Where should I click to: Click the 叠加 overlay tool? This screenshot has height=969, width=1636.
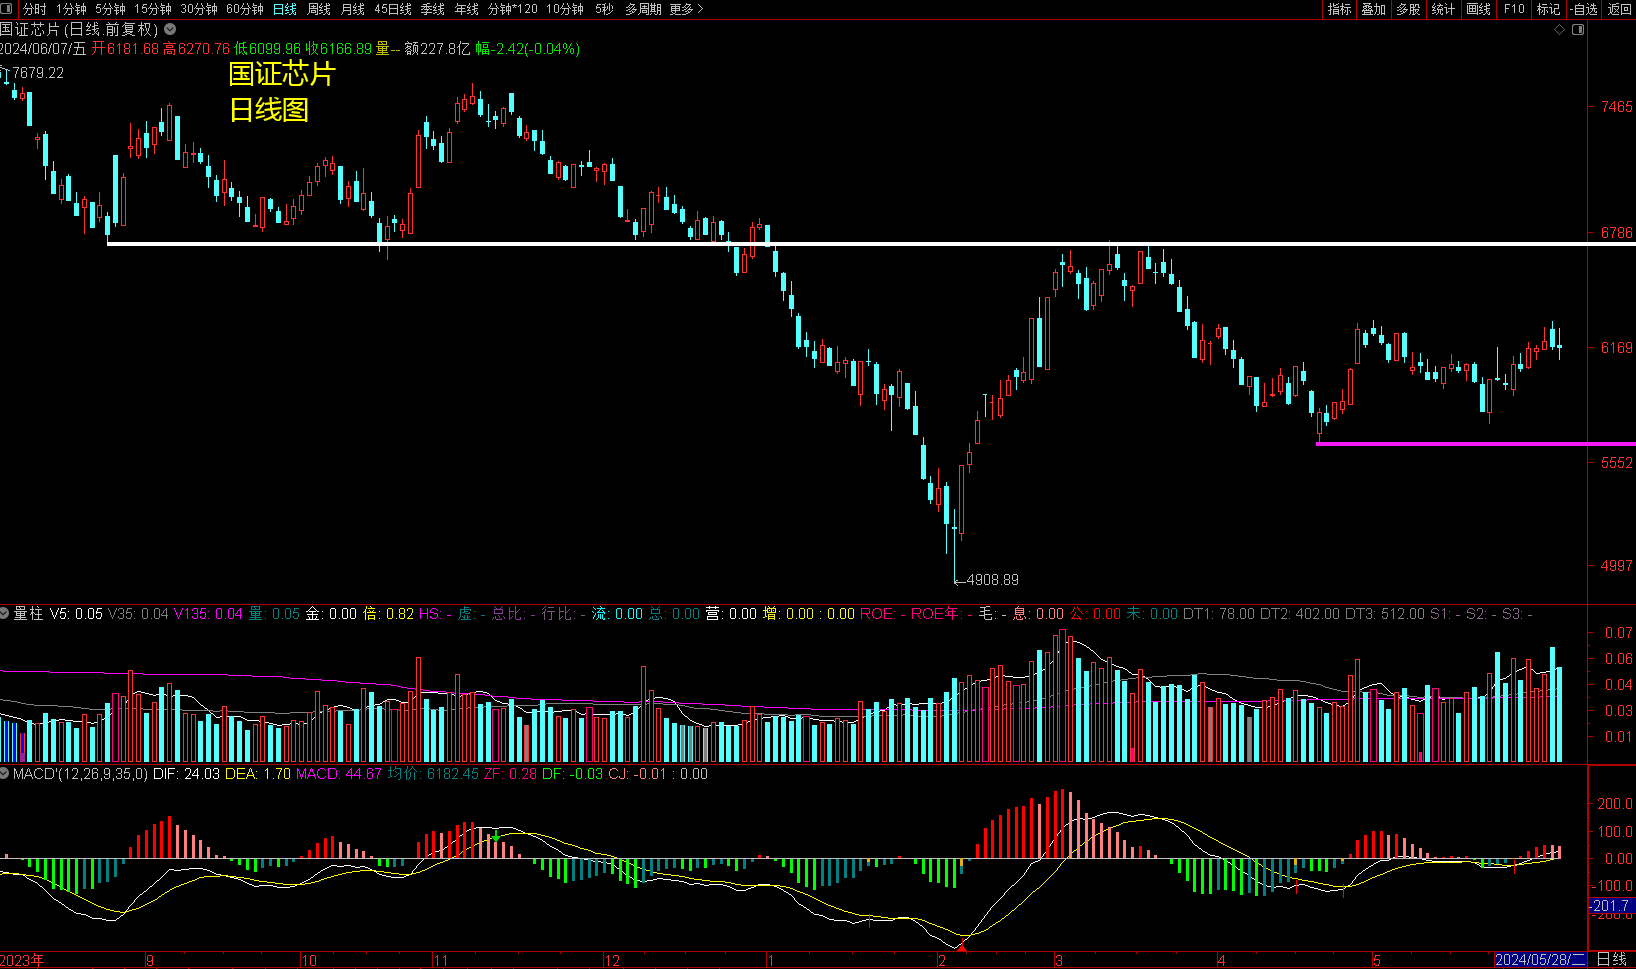tap(1374, 9)
